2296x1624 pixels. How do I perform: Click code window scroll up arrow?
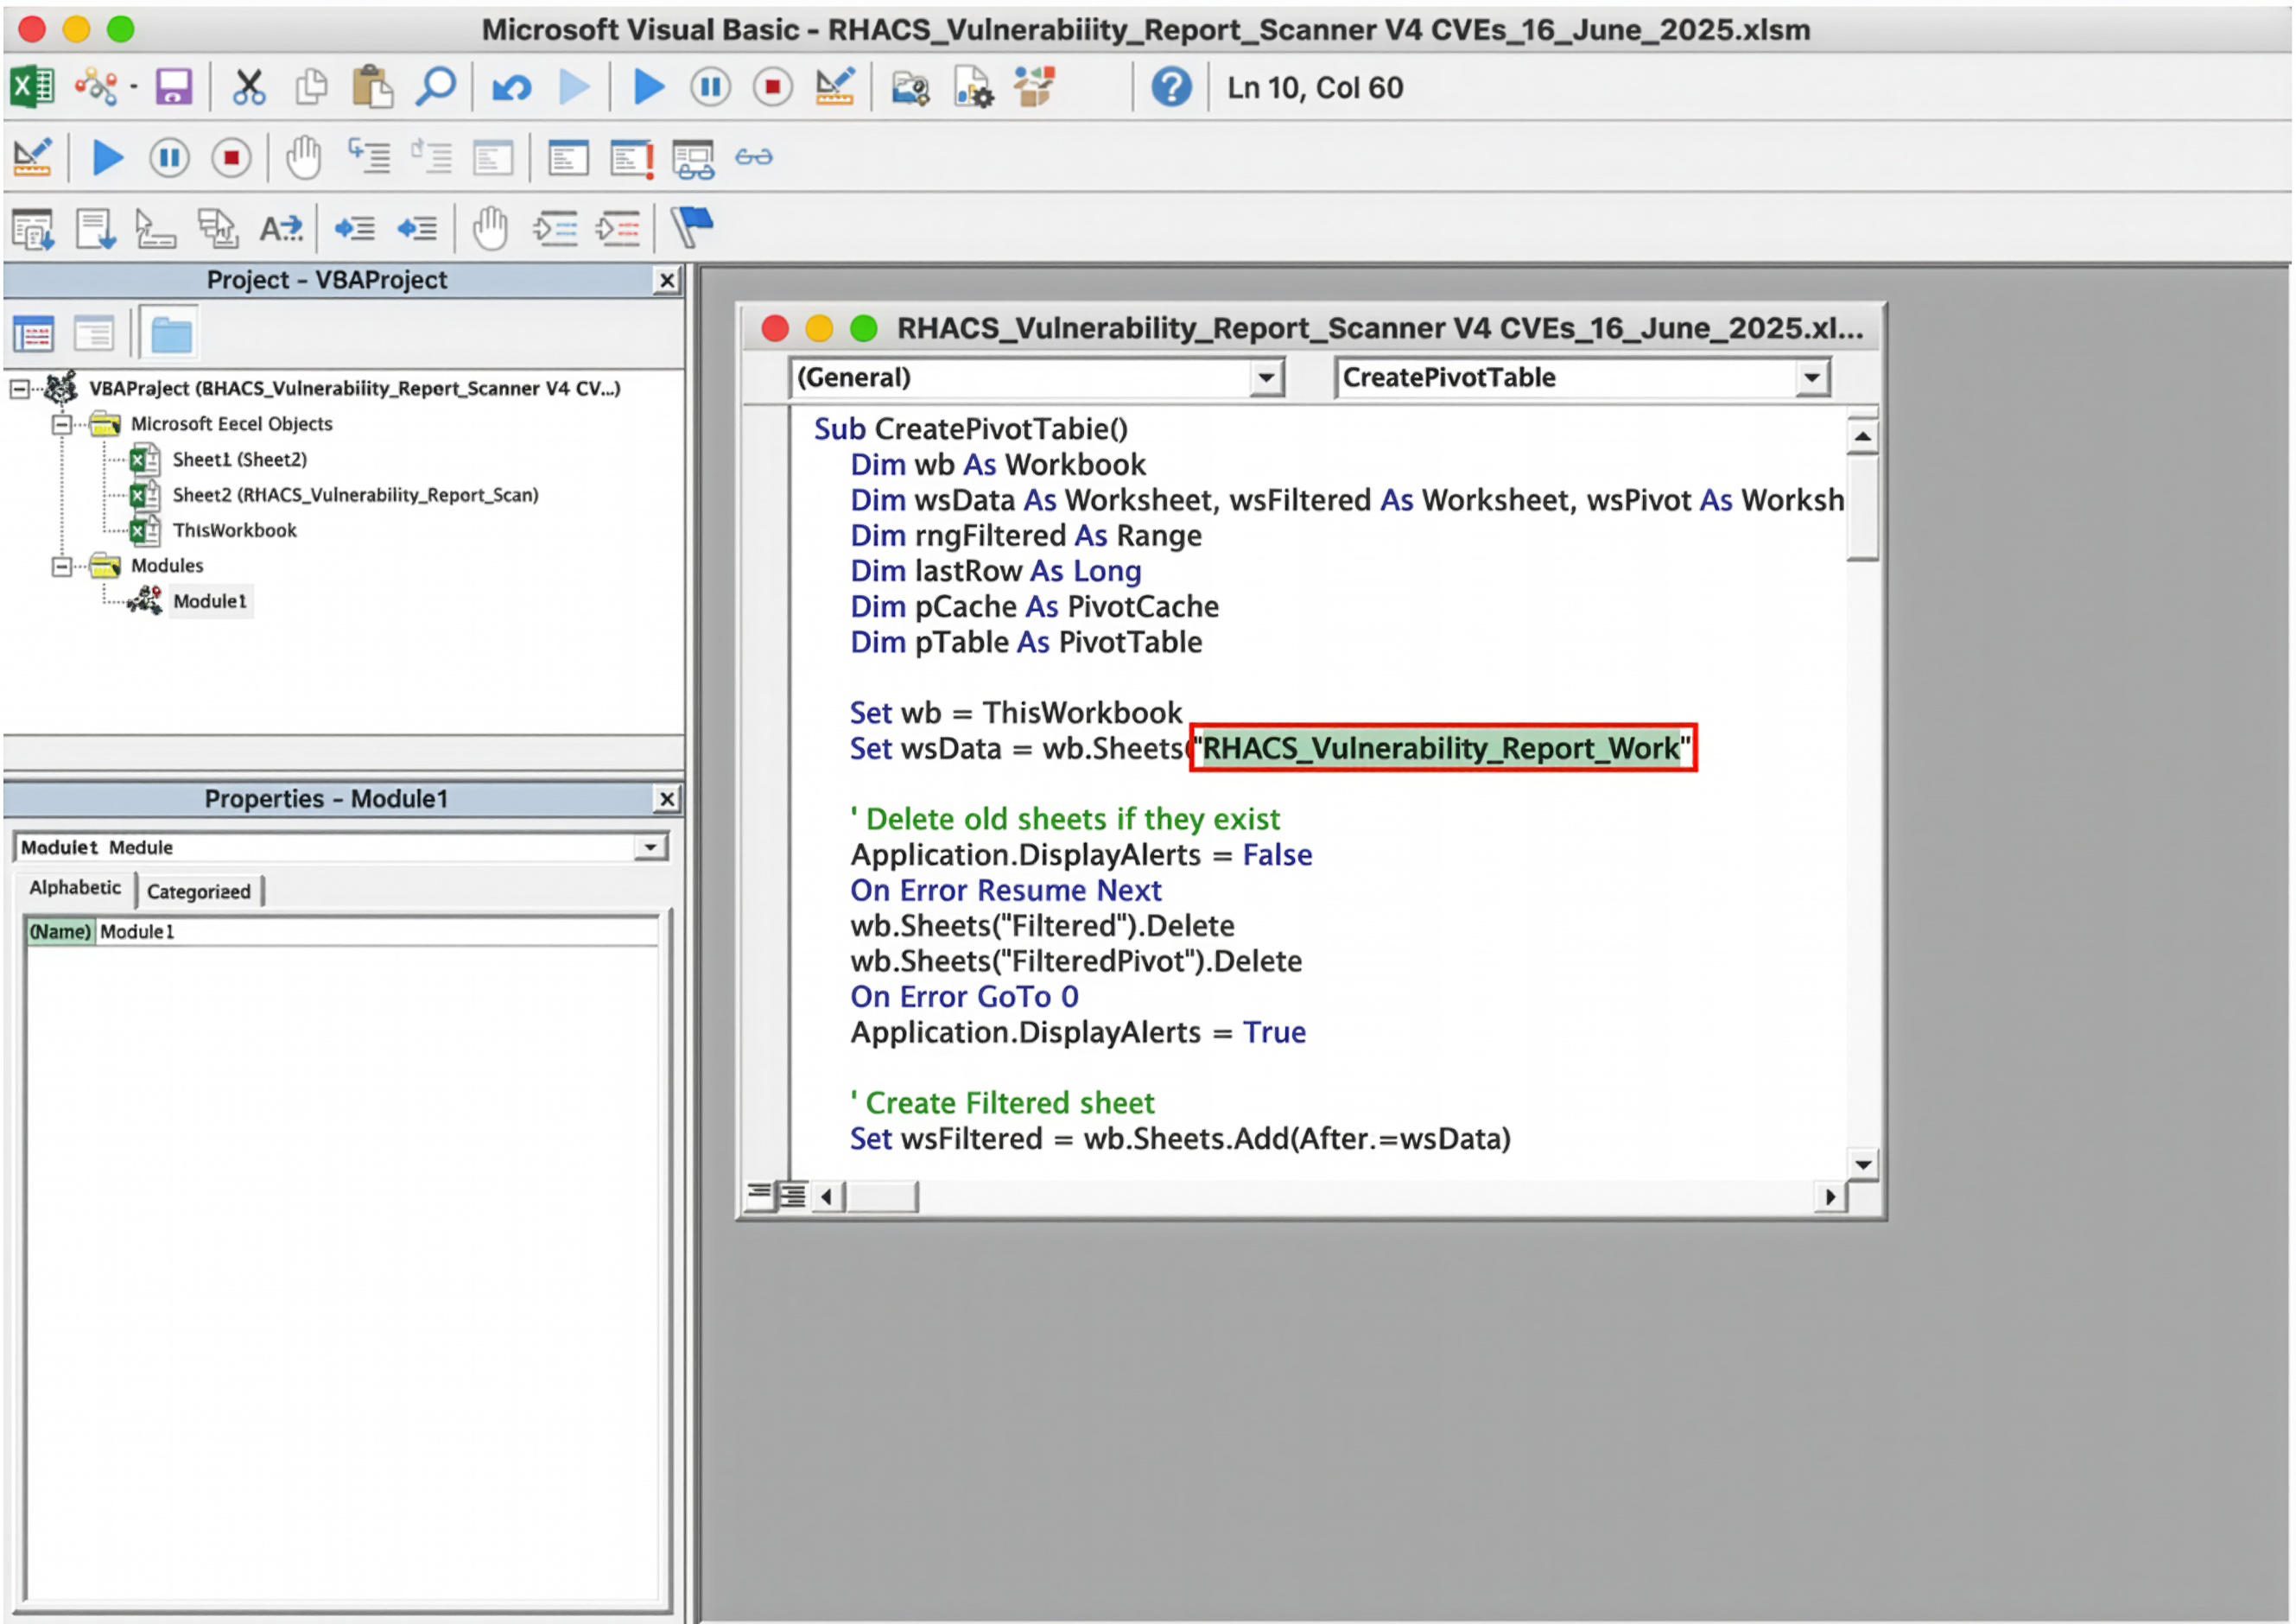pos(1862,437)
